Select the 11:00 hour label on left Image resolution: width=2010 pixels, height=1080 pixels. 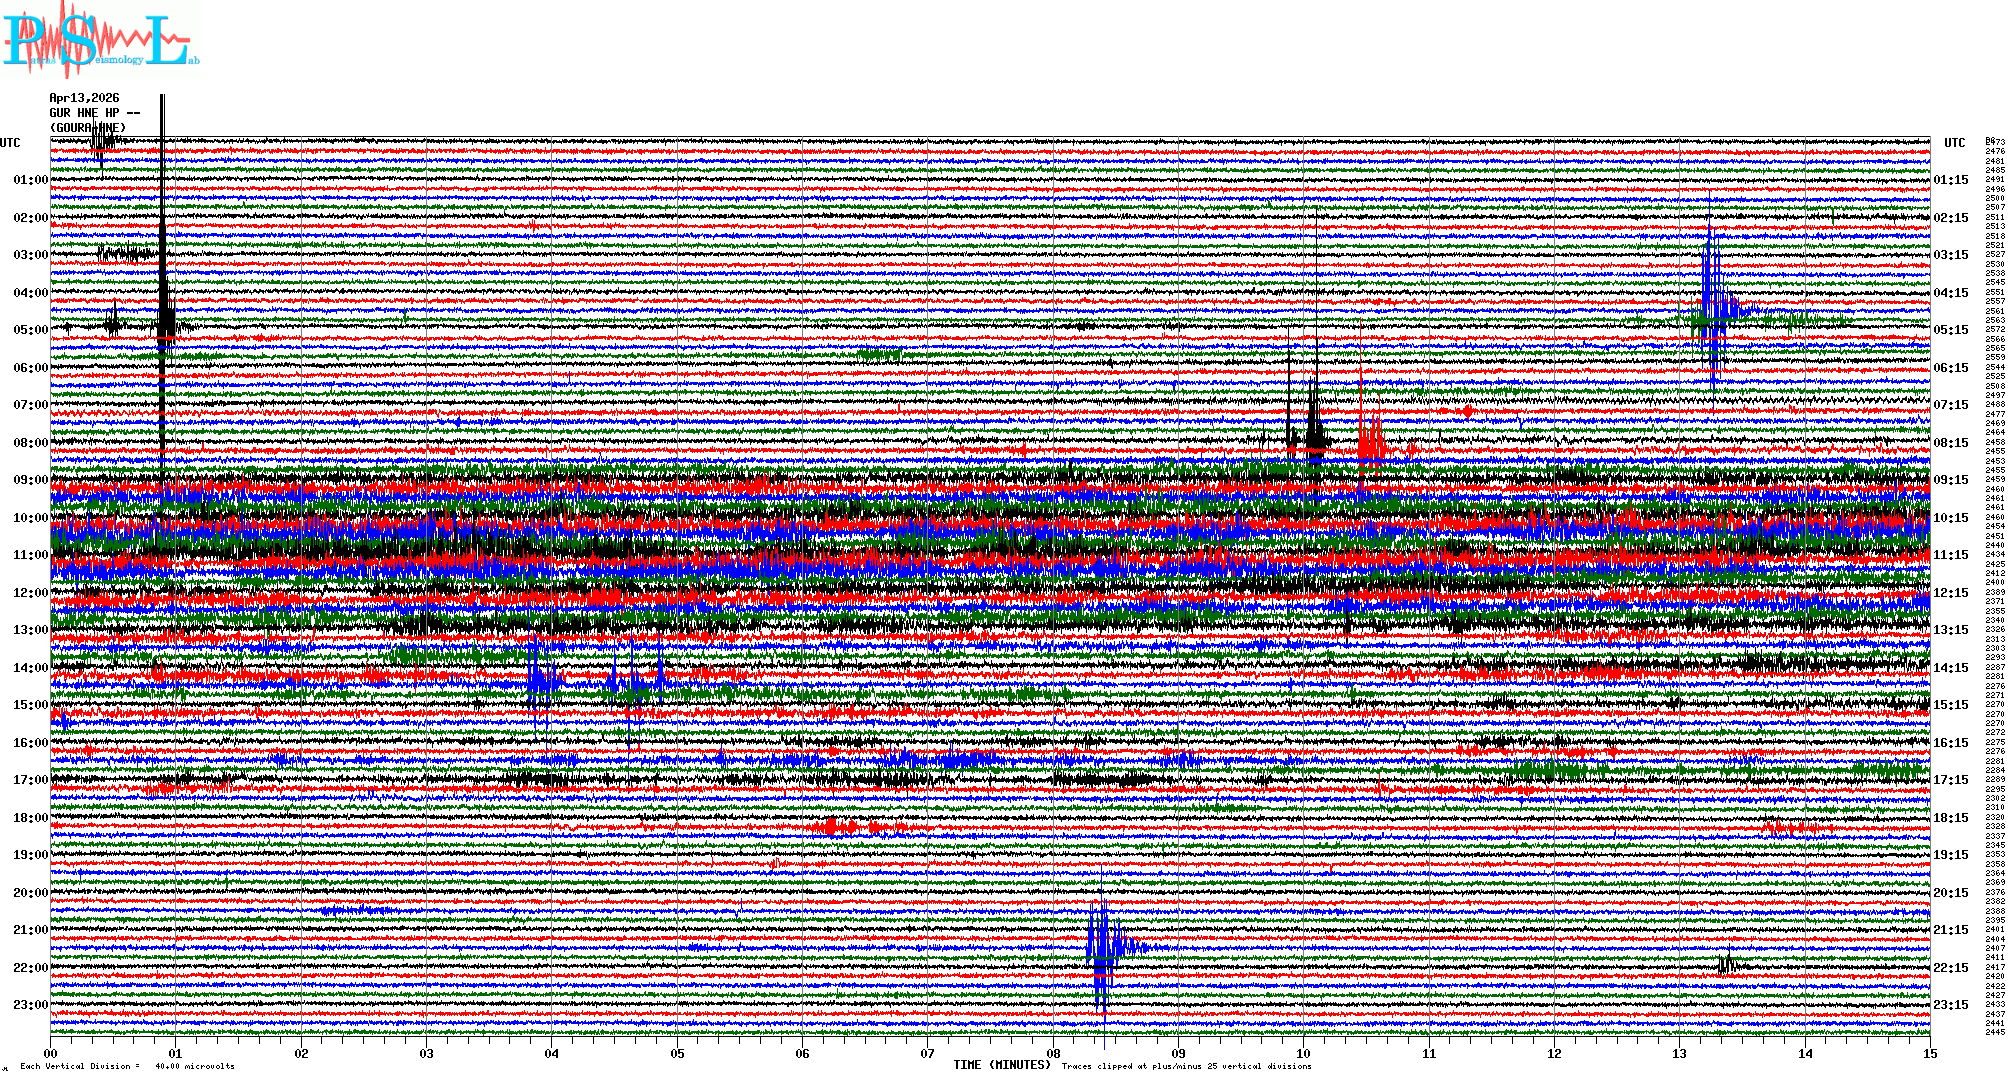(x=30, y=555)
